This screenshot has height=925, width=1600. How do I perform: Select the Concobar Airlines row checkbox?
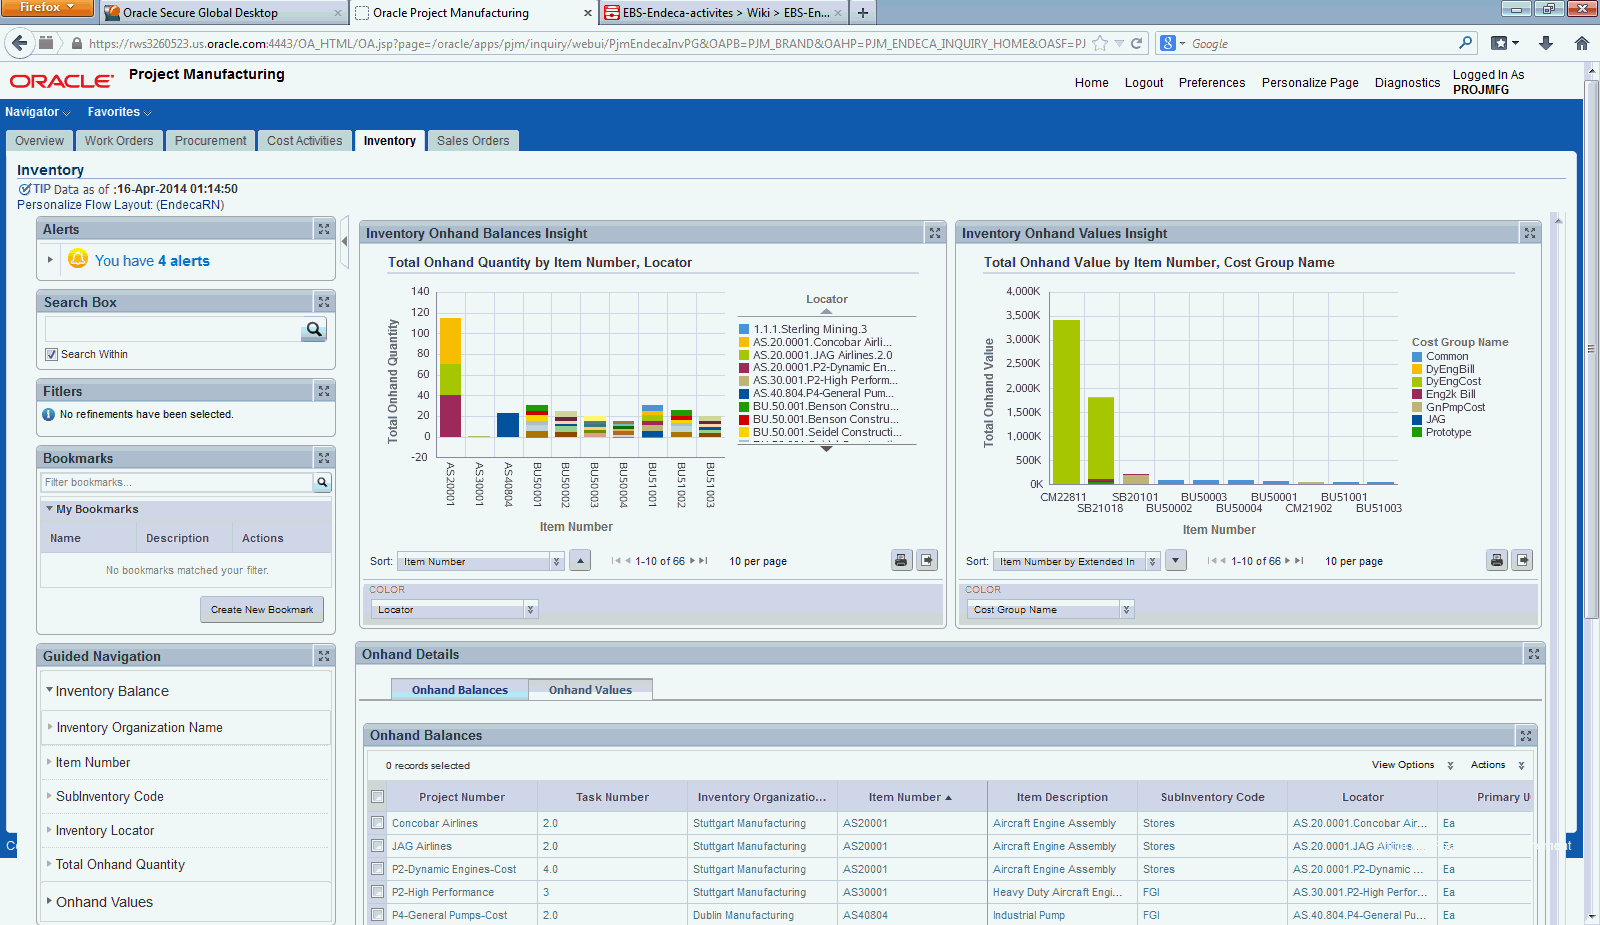[377, 823]
